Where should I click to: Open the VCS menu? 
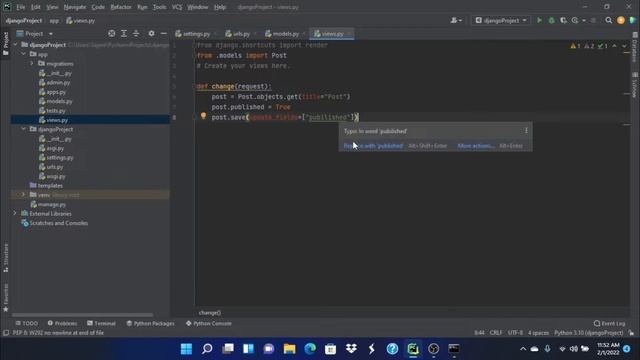(177, 7)
